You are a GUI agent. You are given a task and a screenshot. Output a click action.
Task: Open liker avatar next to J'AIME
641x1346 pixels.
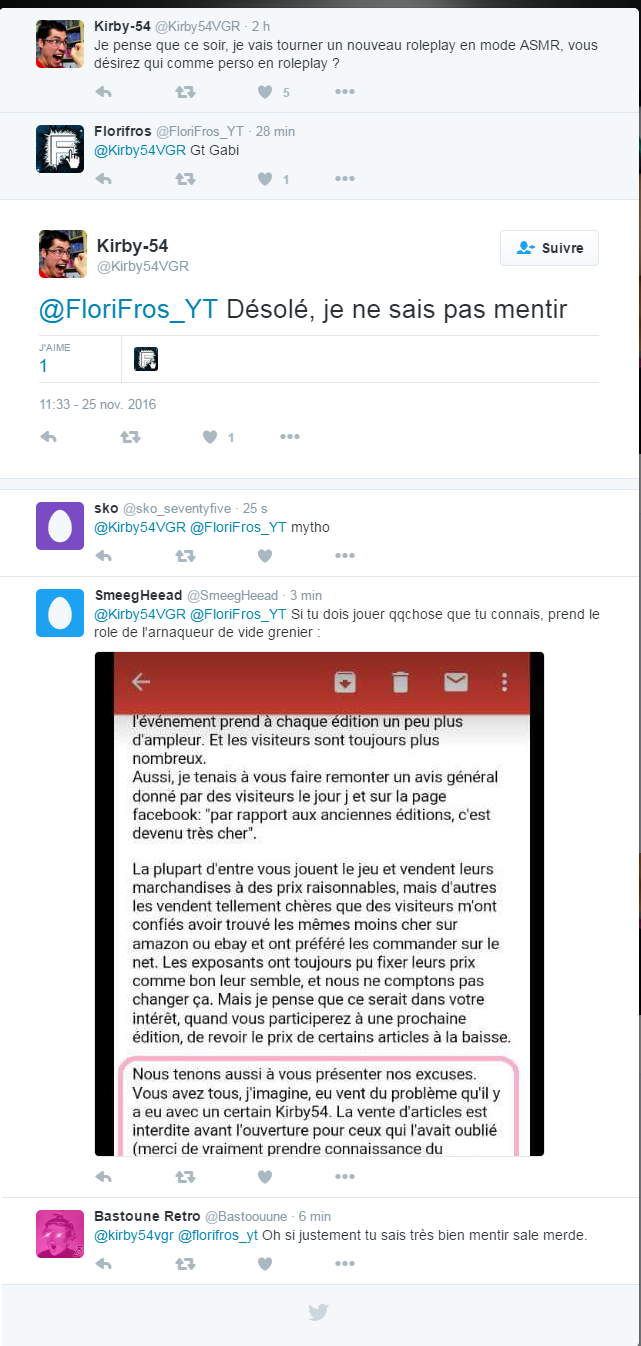click(x=146, y=359)
